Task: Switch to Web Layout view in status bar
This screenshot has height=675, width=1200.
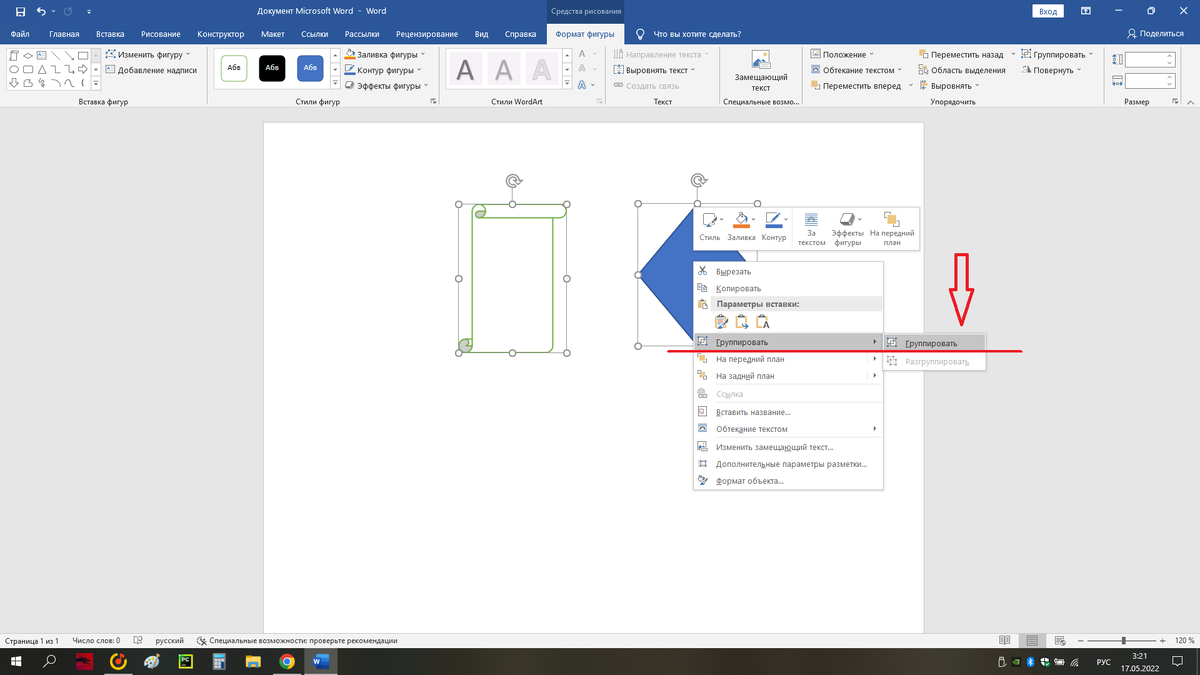Action: click(x=1059, y=640)
